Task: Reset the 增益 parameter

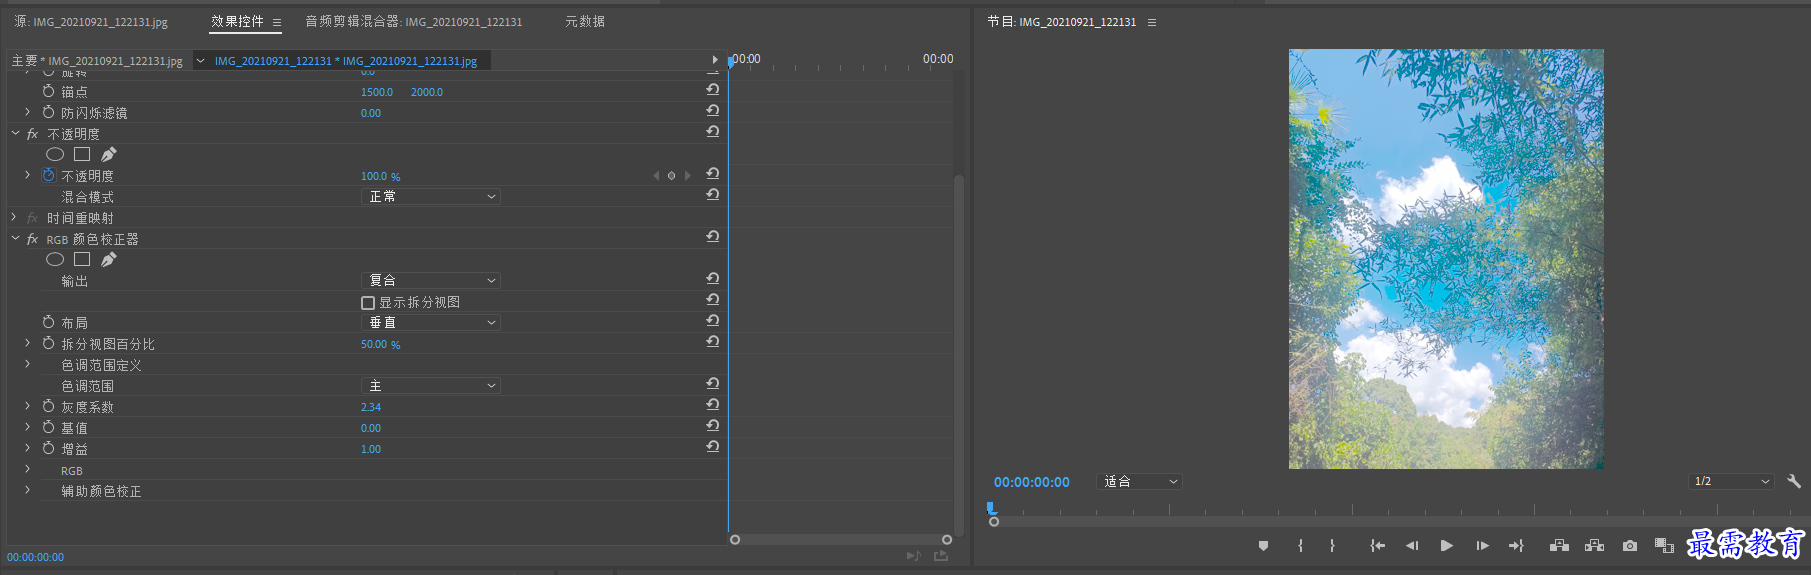Action: click(713, 446)
